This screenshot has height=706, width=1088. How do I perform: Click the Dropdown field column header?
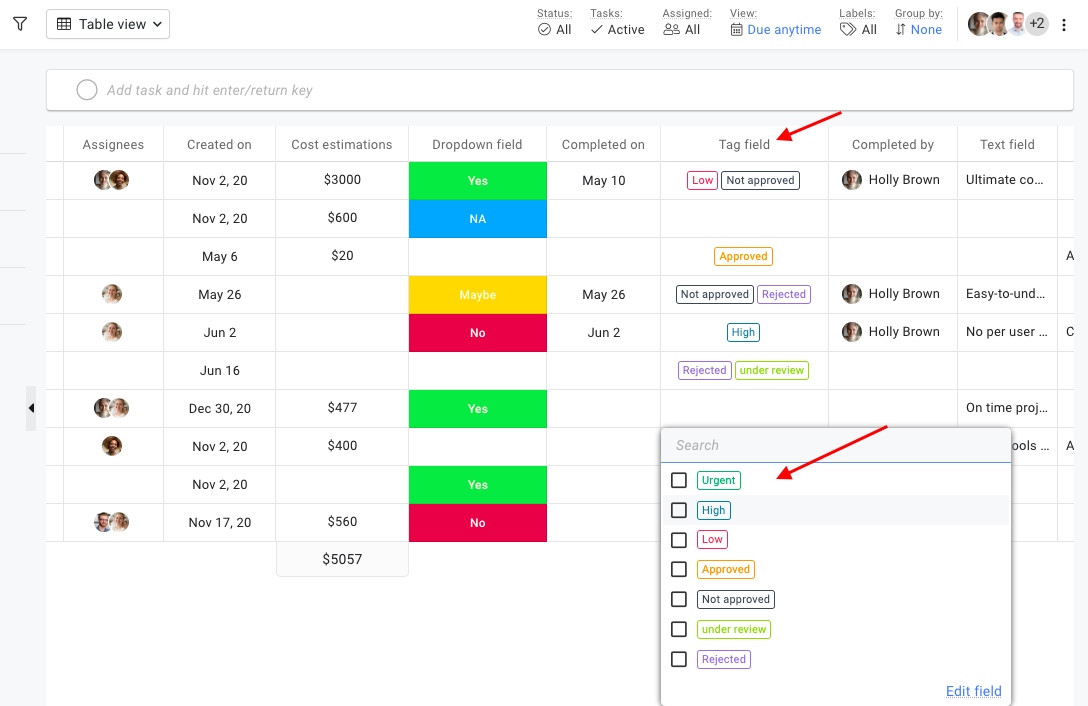(x=477, y=144)
